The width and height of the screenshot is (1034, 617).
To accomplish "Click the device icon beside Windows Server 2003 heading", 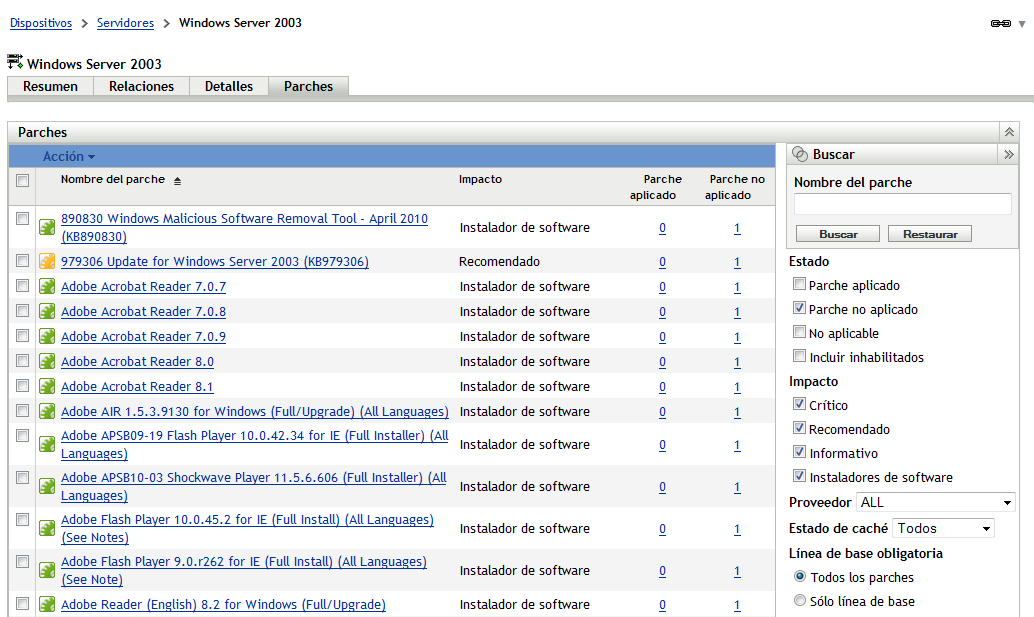I will tap(15, 61).
